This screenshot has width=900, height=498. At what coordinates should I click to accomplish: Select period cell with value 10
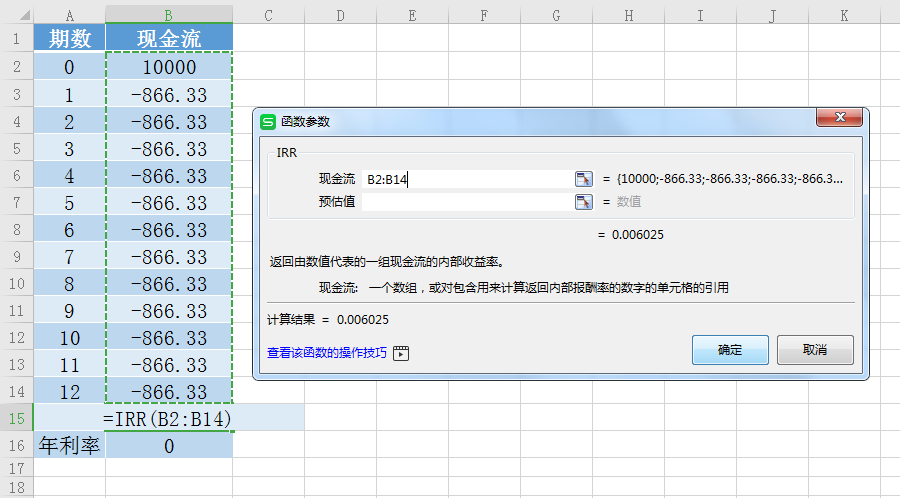[69, 337]
